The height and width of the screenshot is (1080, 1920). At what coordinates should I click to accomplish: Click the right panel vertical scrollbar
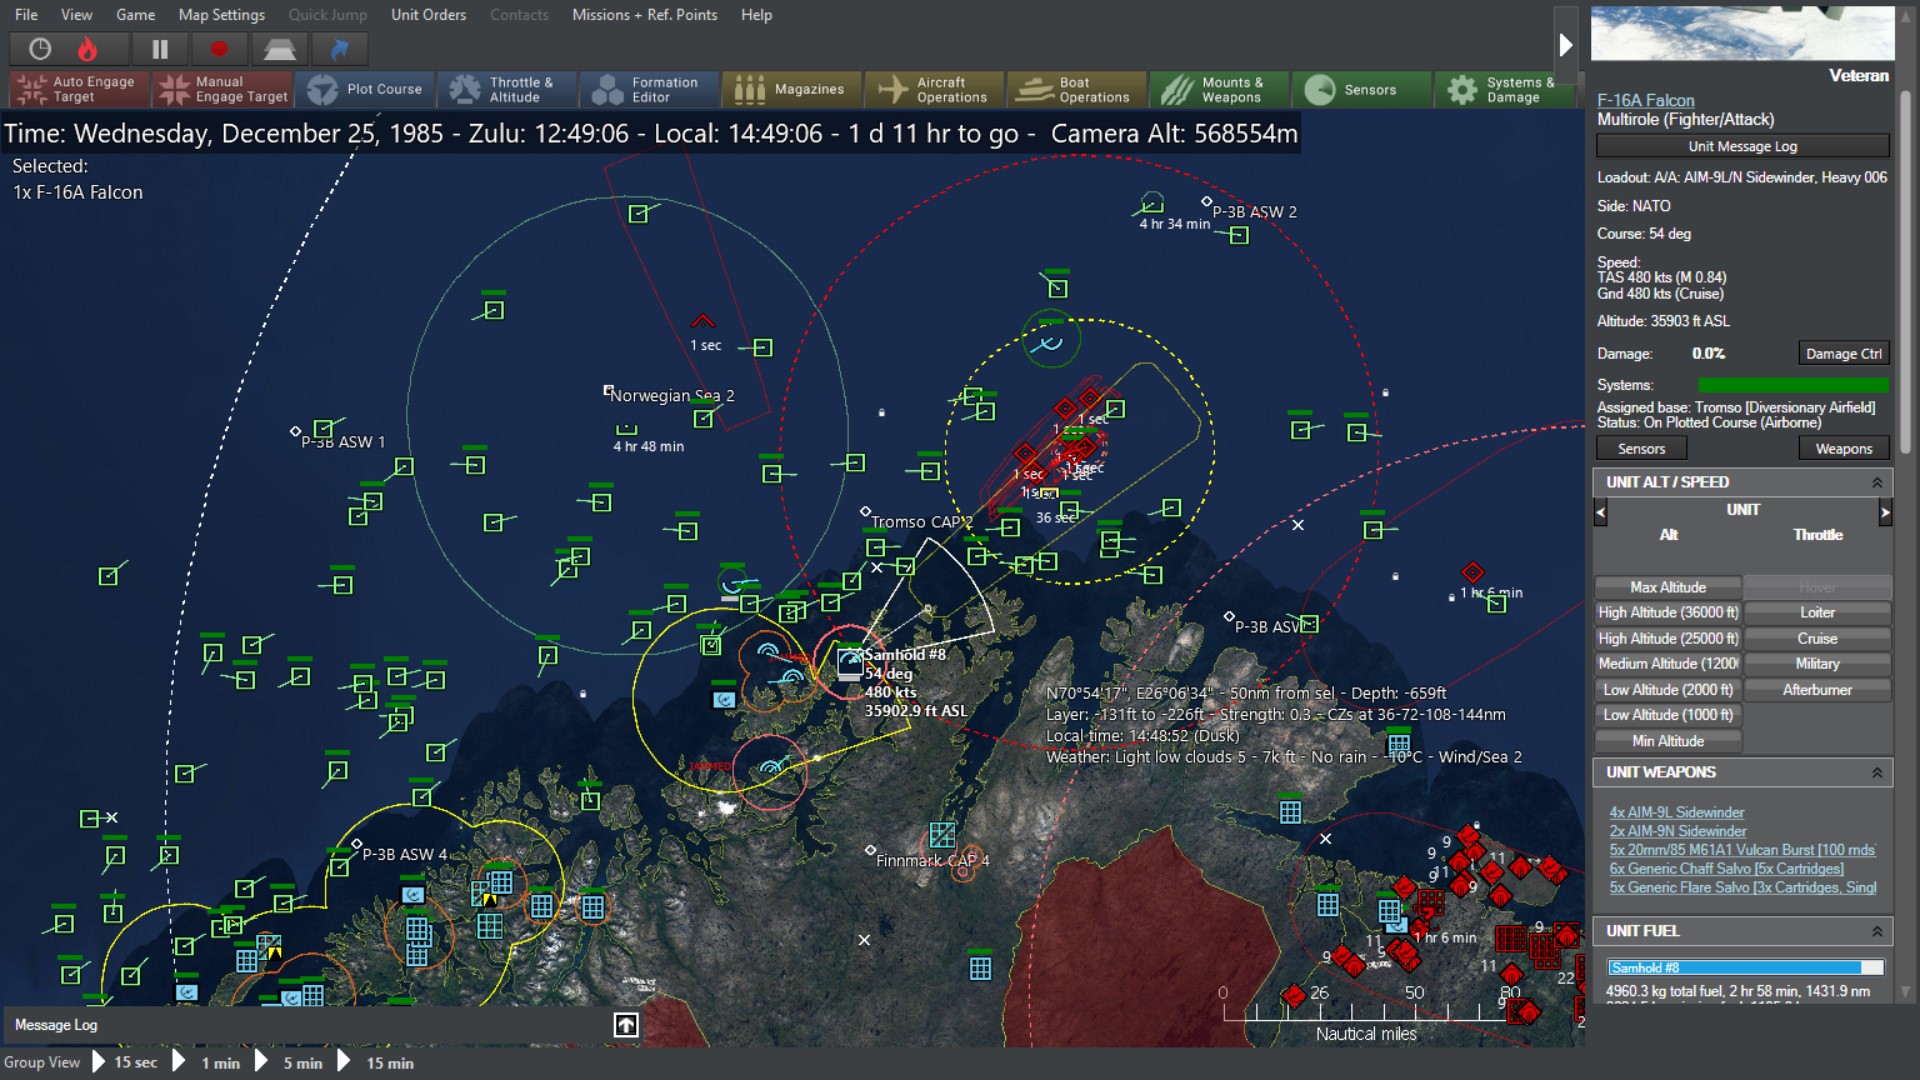tap(1906, 270)
